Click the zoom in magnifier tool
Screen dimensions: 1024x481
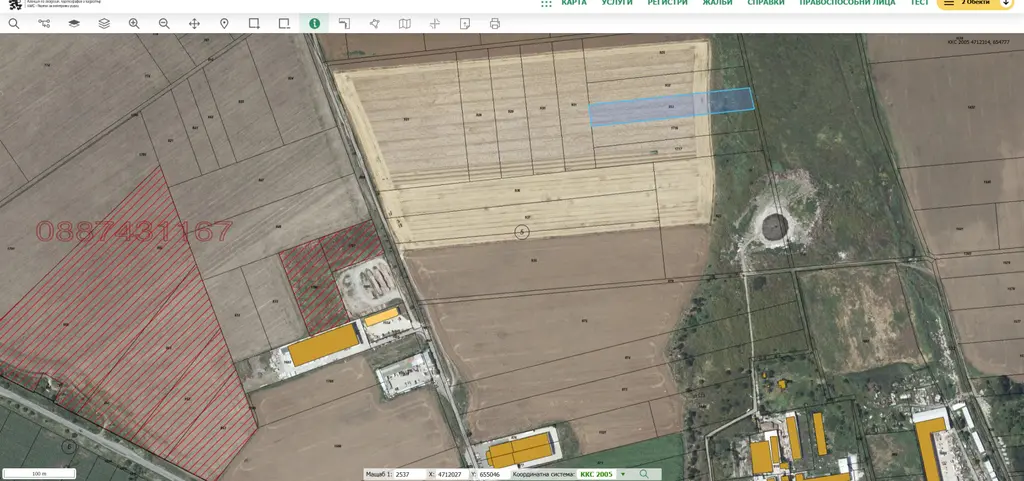[x=134, y=23]
